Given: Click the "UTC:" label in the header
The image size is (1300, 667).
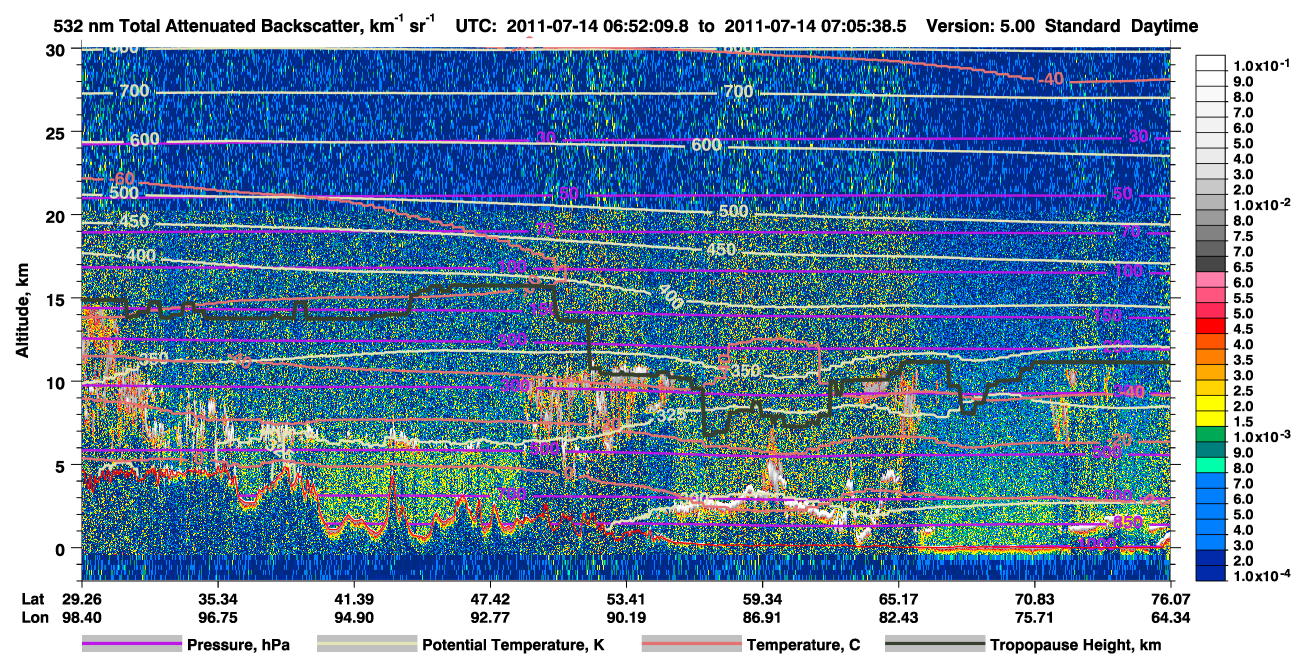Looking at the screenshot, I should tap(475, 25).
